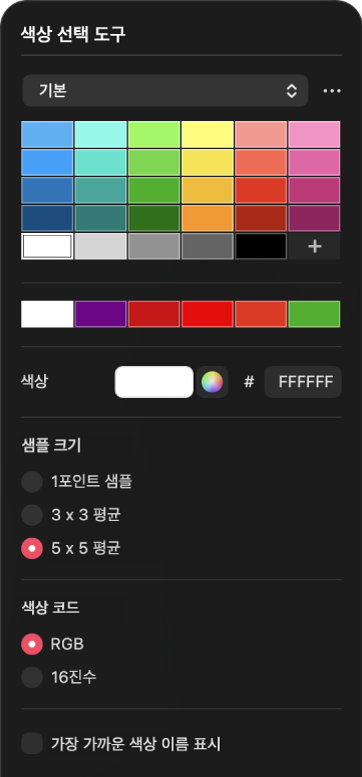
Task: Pick the dark teal swatch in fourth row
Action: (101, 218)
